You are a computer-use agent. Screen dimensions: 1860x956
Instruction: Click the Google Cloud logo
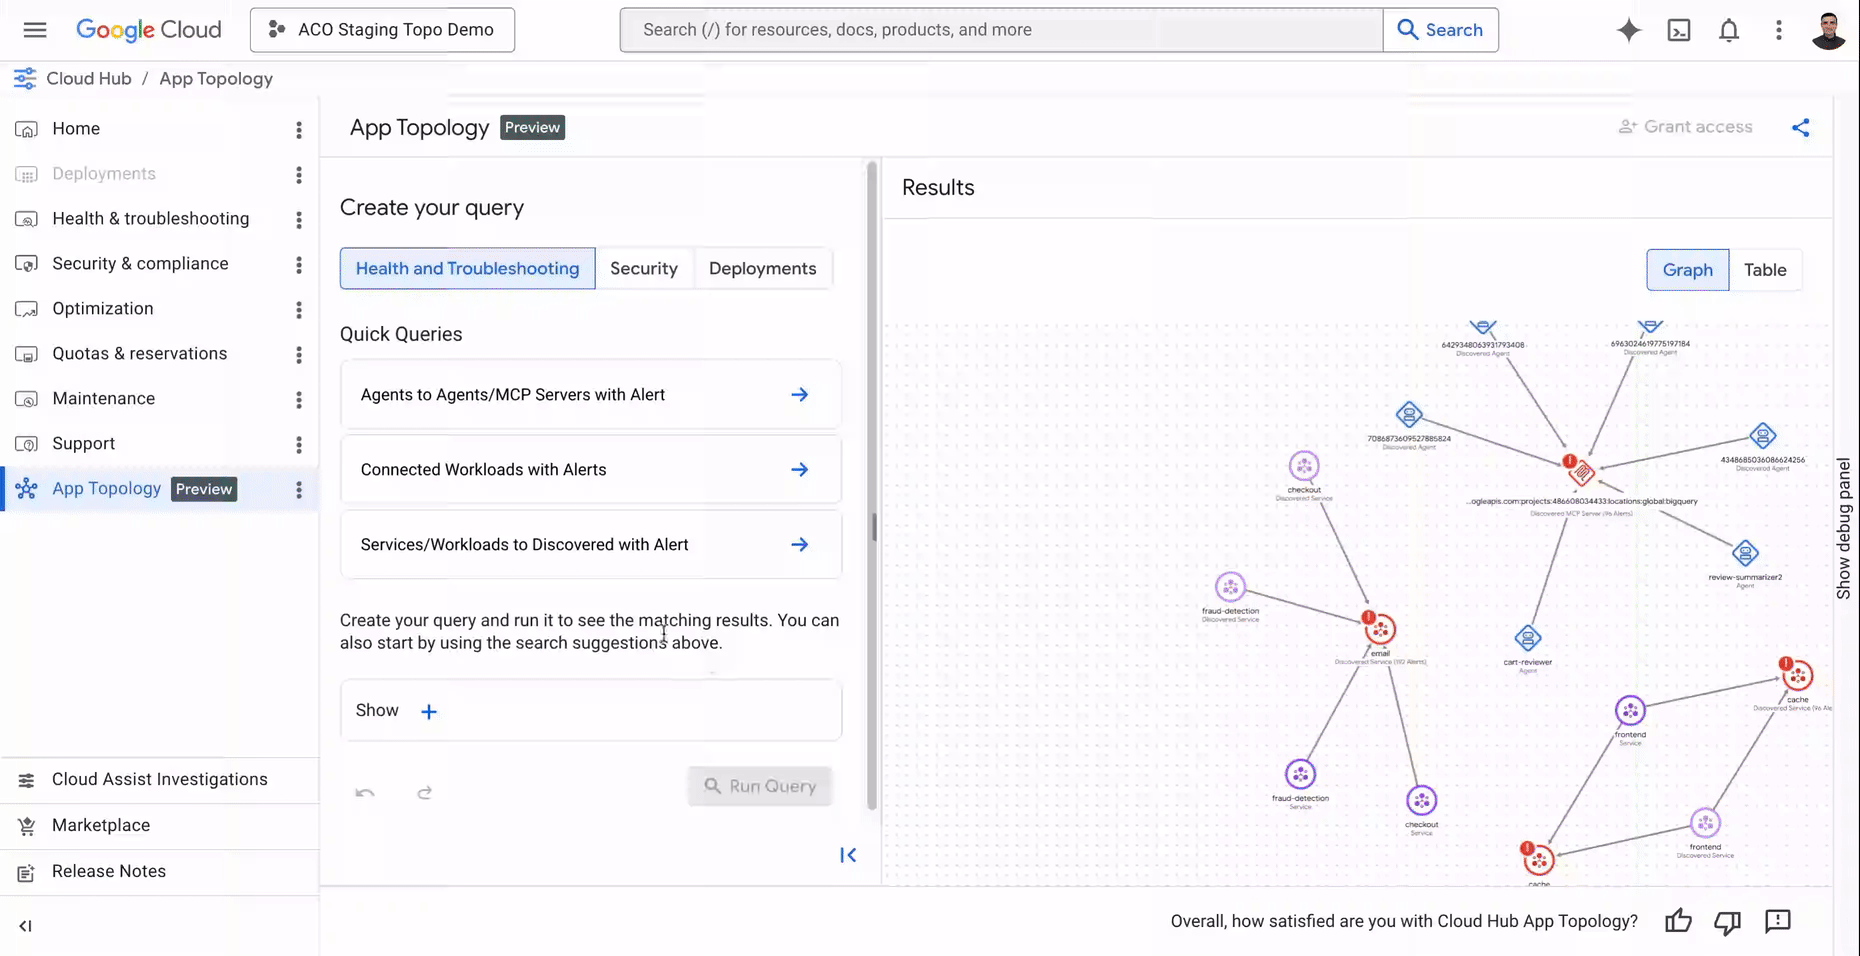pos(149,30)
